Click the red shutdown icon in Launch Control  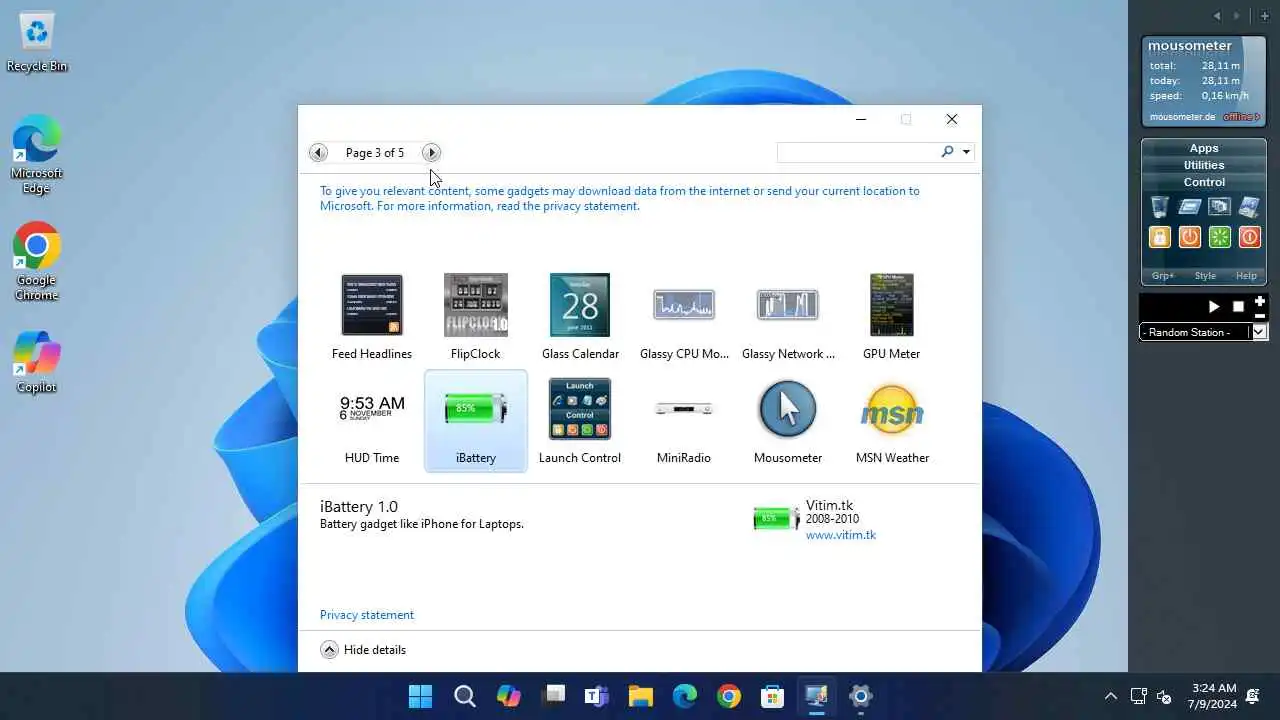click(x=1249, y=237)
